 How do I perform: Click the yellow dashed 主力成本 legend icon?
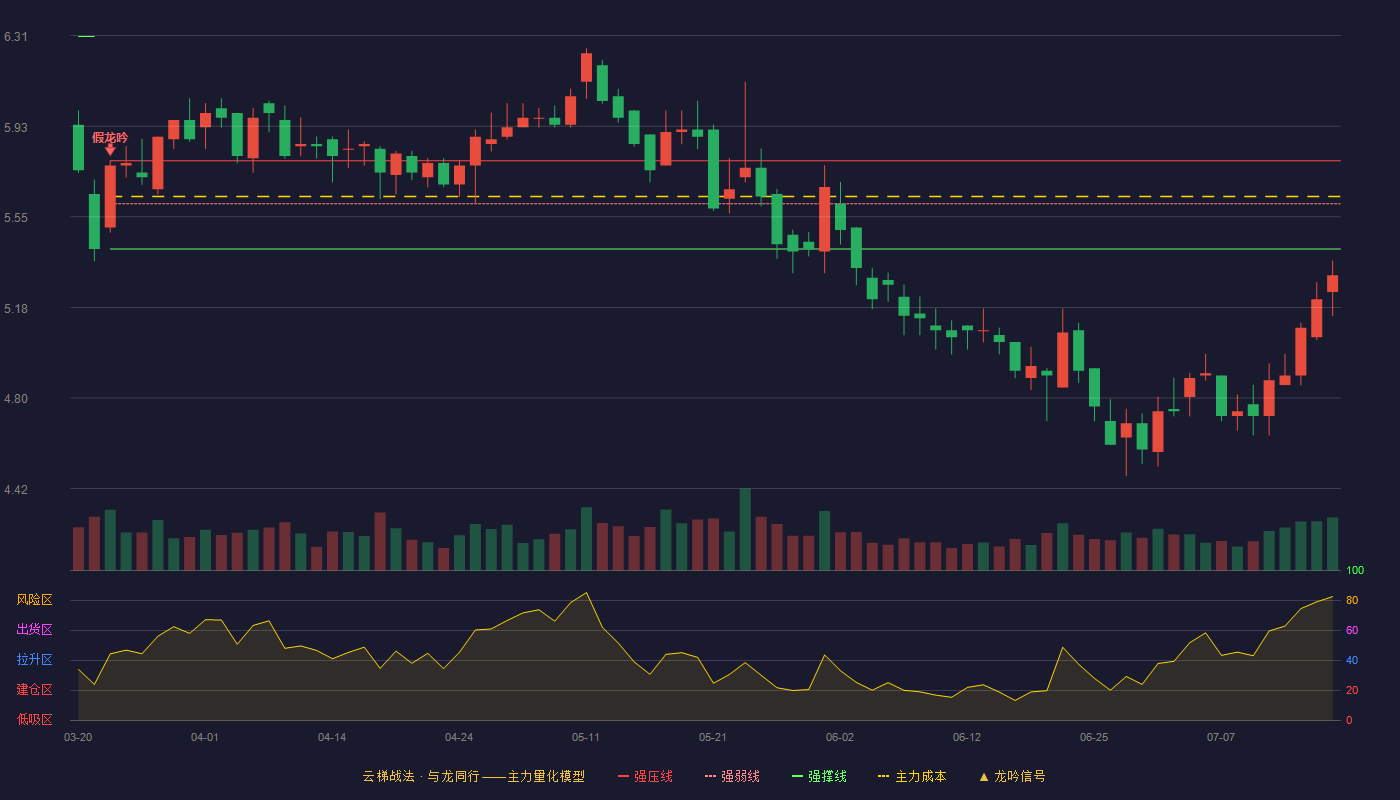point(883,776)
